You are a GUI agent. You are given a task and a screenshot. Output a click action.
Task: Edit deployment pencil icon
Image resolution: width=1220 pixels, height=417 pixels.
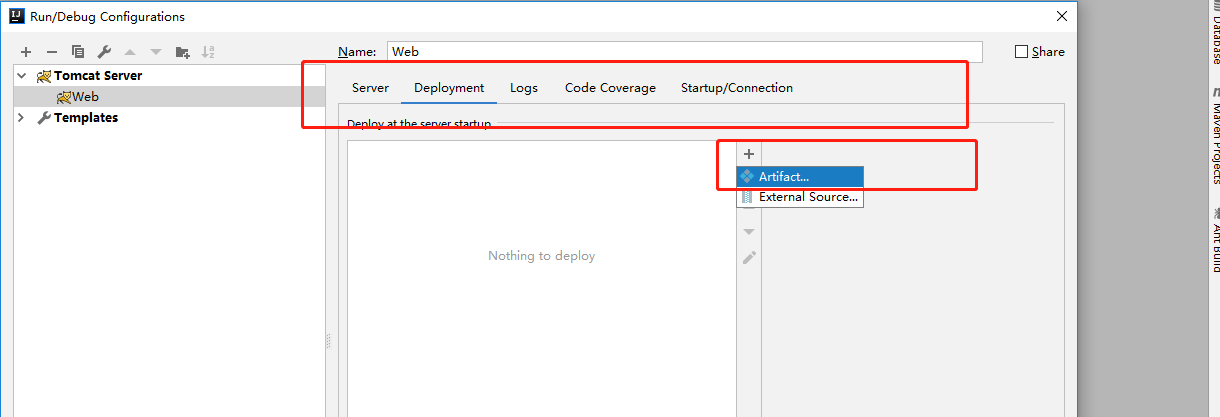748,257
